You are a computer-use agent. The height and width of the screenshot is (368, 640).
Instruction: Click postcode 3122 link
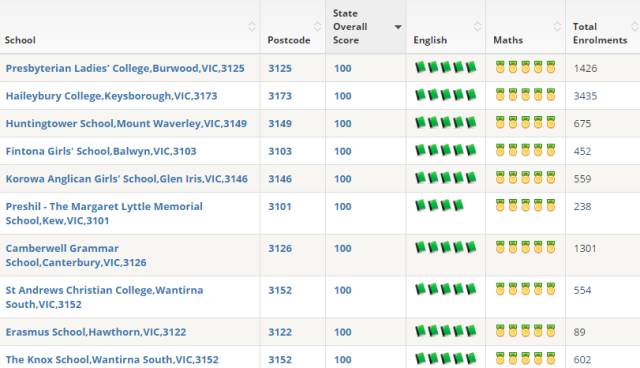(280, 332)
